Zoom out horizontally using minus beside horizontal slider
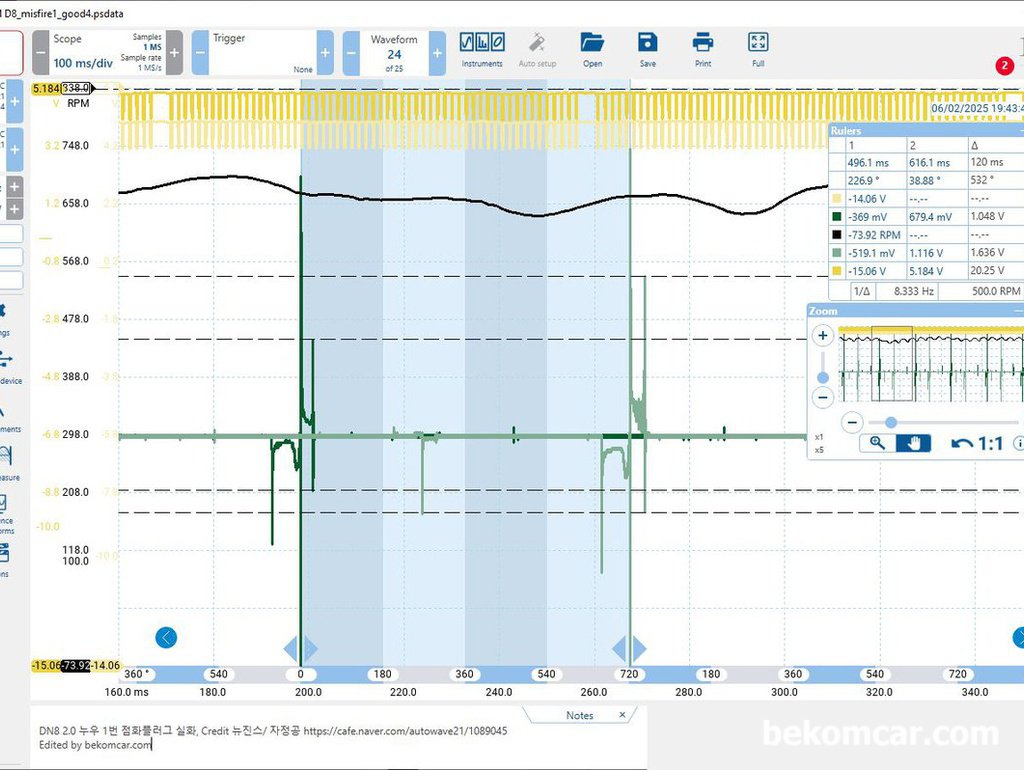The width and height of the screenshot is (1024, 770). 852,423
